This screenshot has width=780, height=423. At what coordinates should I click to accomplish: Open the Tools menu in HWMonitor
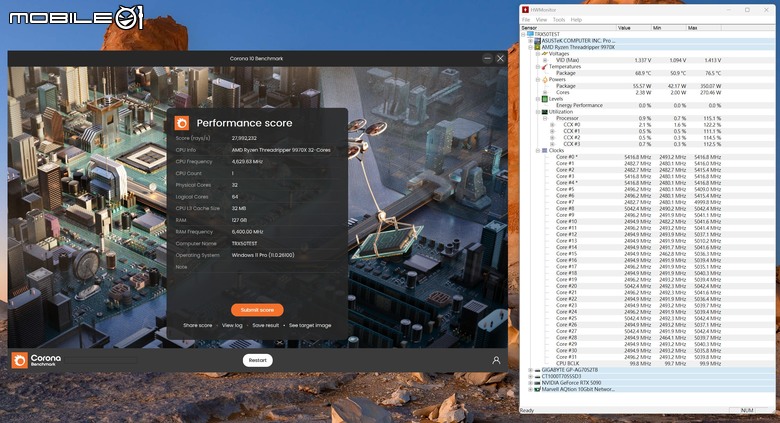(x=559, y=19)
